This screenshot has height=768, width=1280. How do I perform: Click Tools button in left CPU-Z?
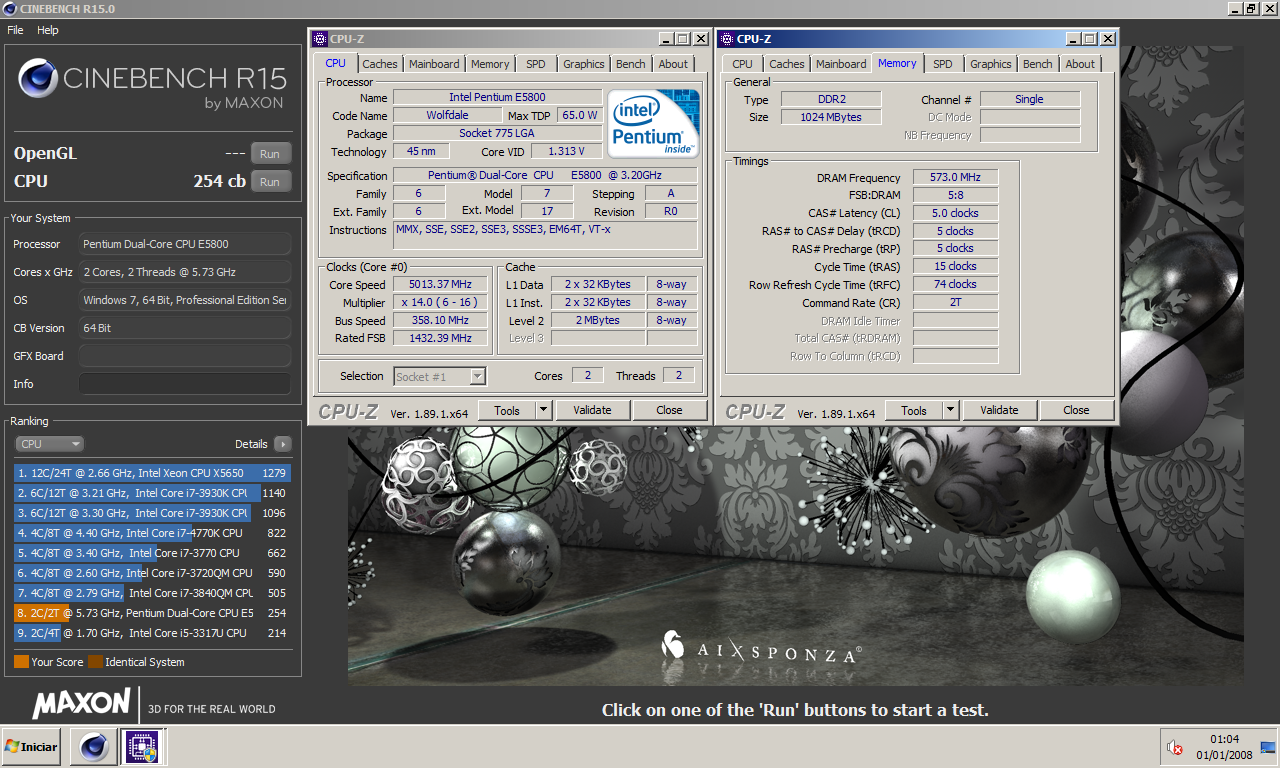507,410
